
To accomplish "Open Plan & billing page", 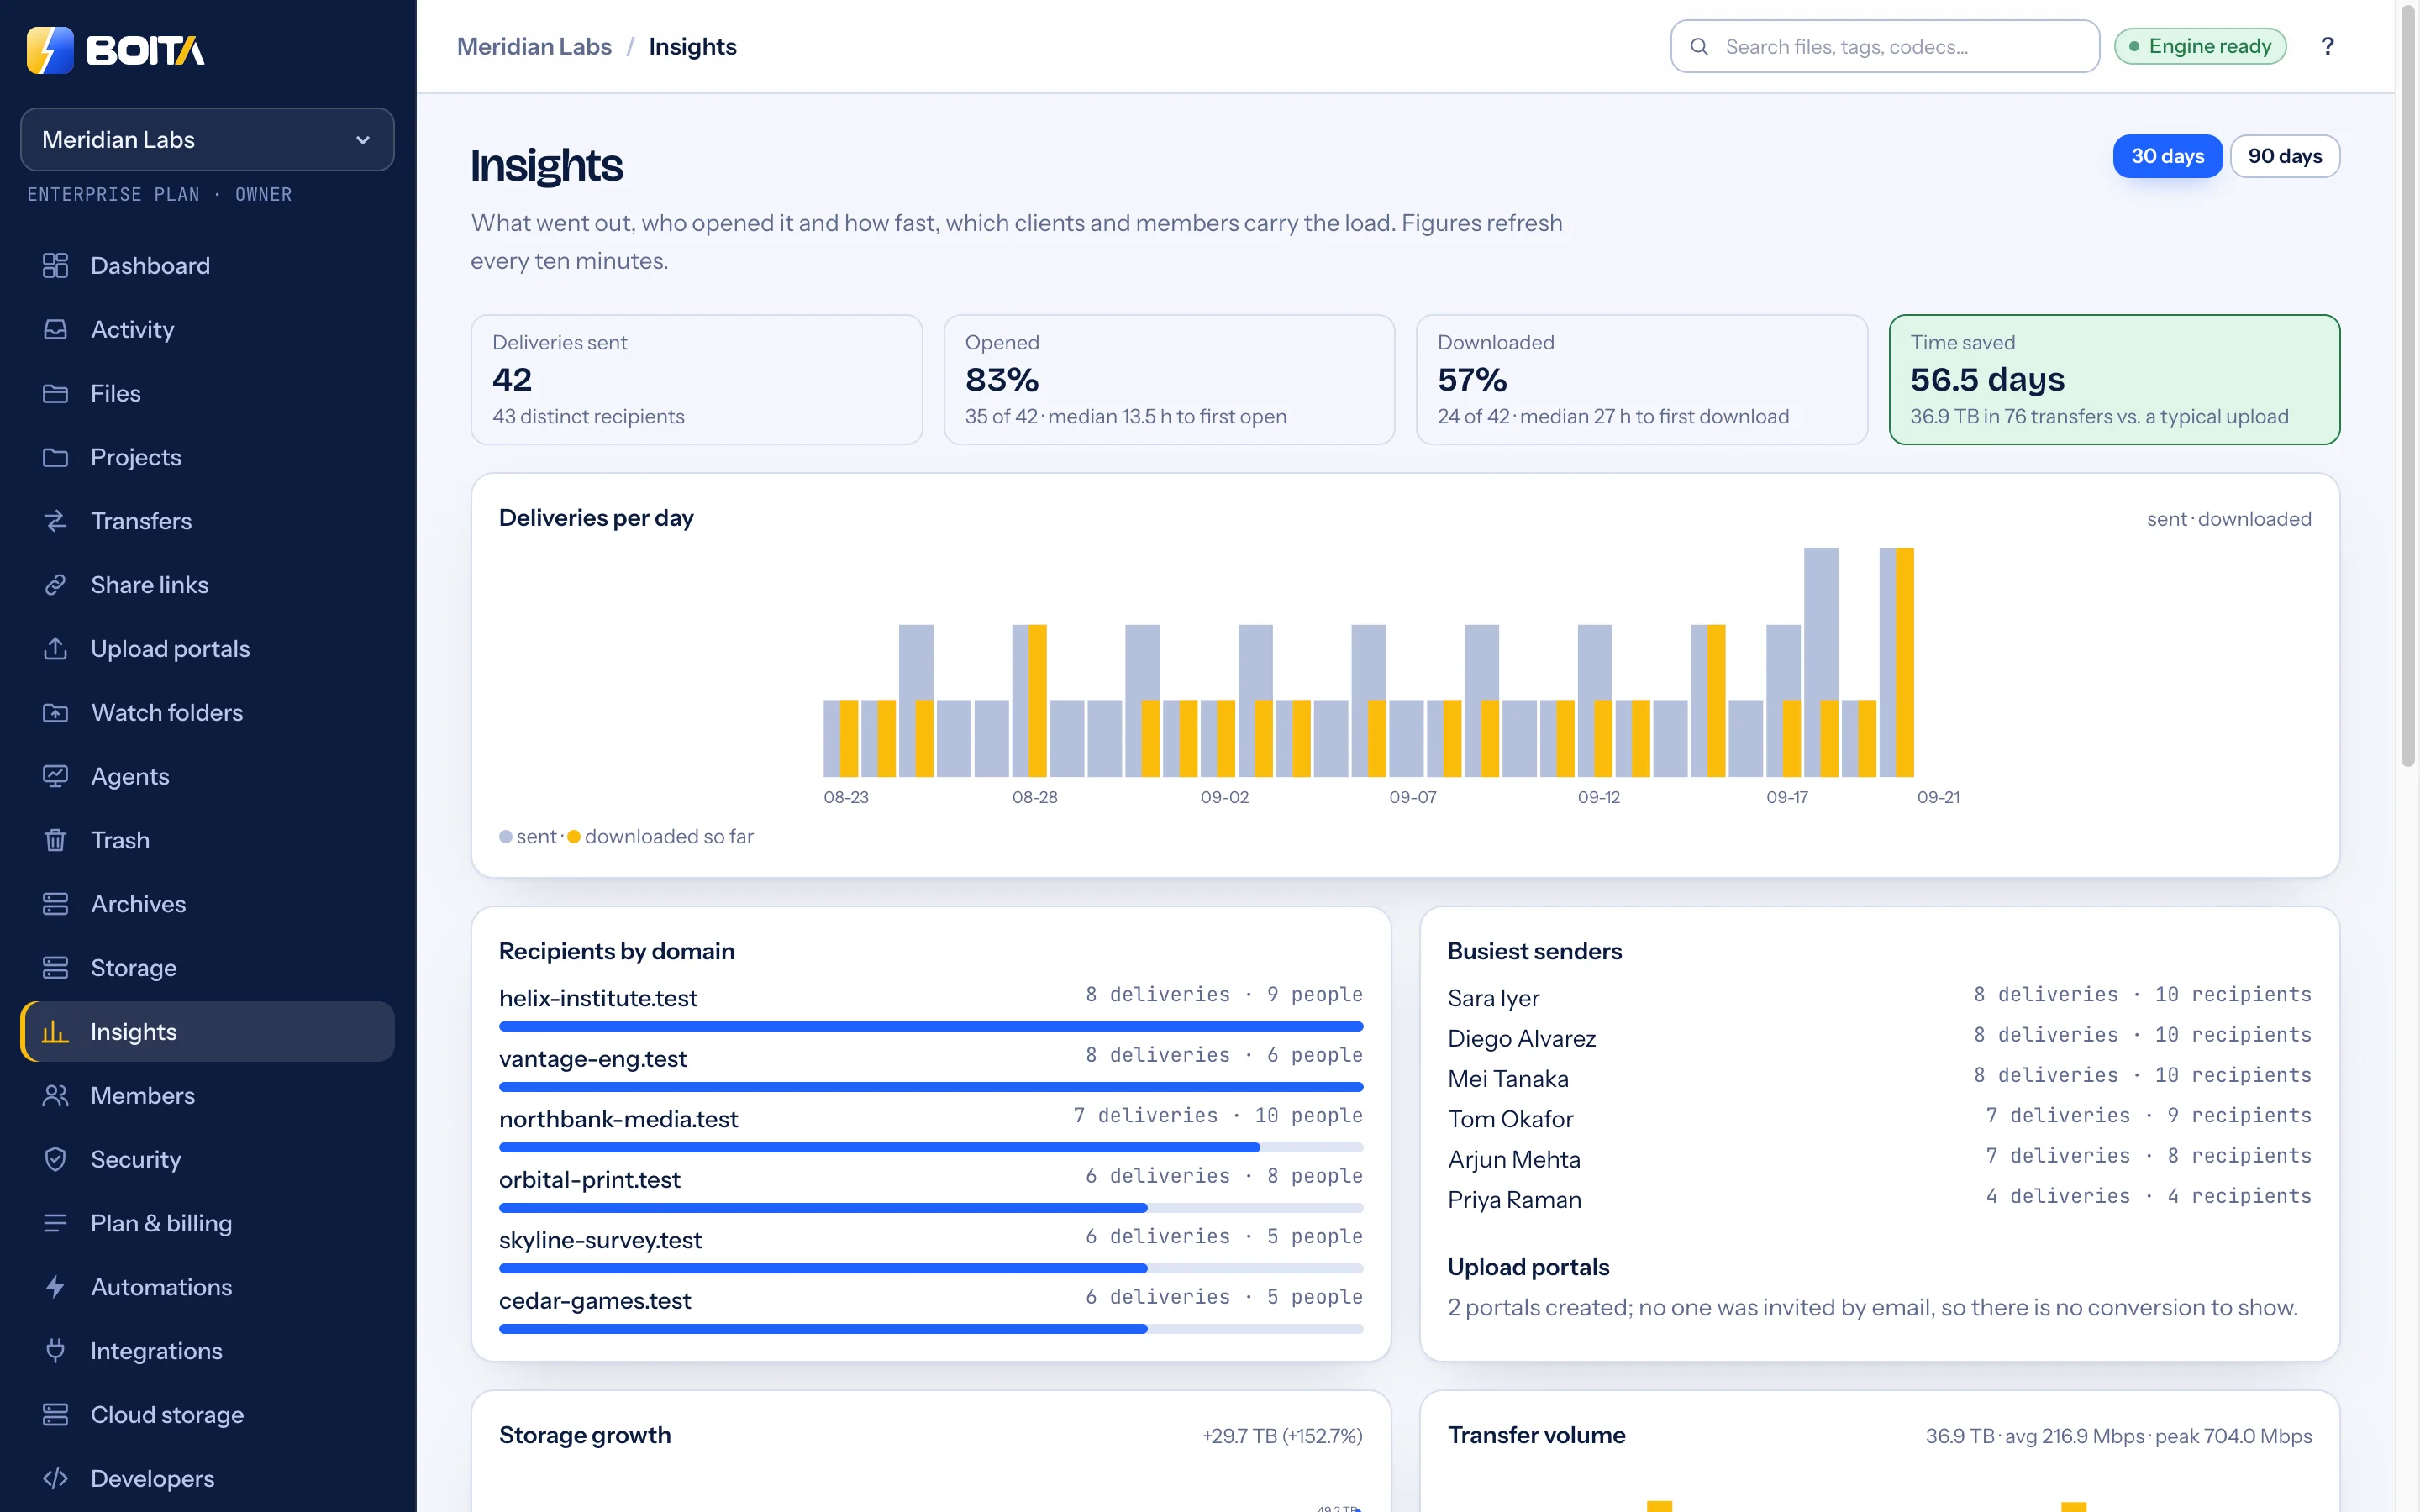I will click(x=207, y=1224).
